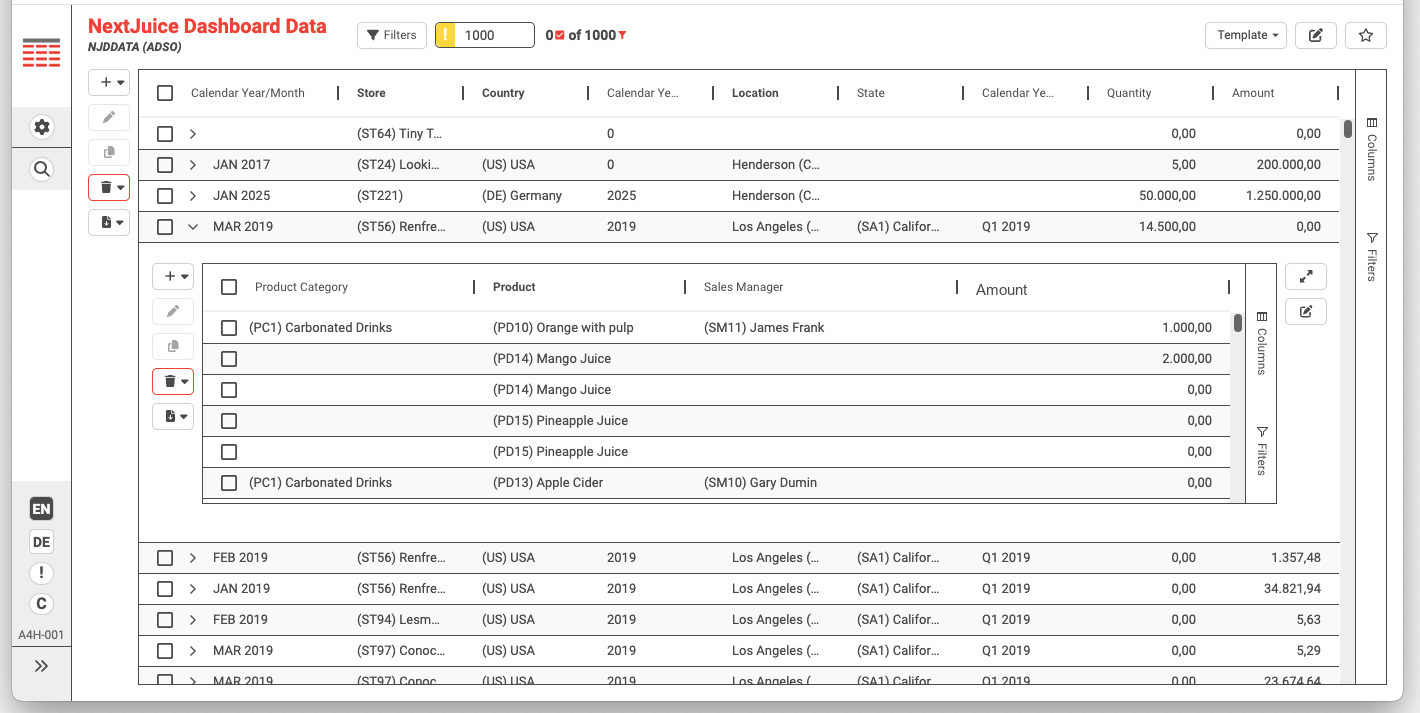Click the C circle icon in sidebar

point(41,604)
